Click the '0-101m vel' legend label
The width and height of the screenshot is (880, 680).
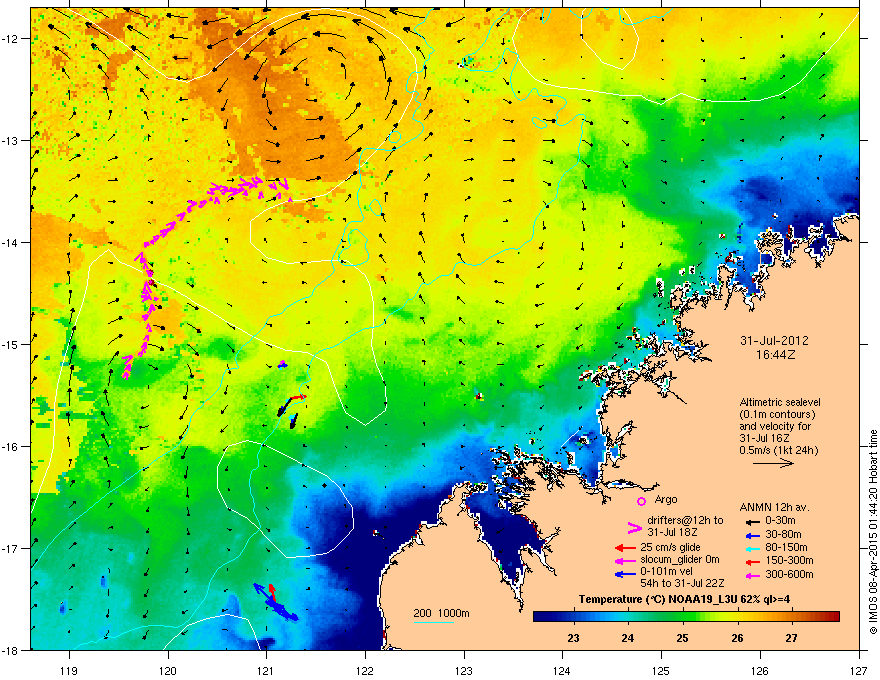[664, 572]
